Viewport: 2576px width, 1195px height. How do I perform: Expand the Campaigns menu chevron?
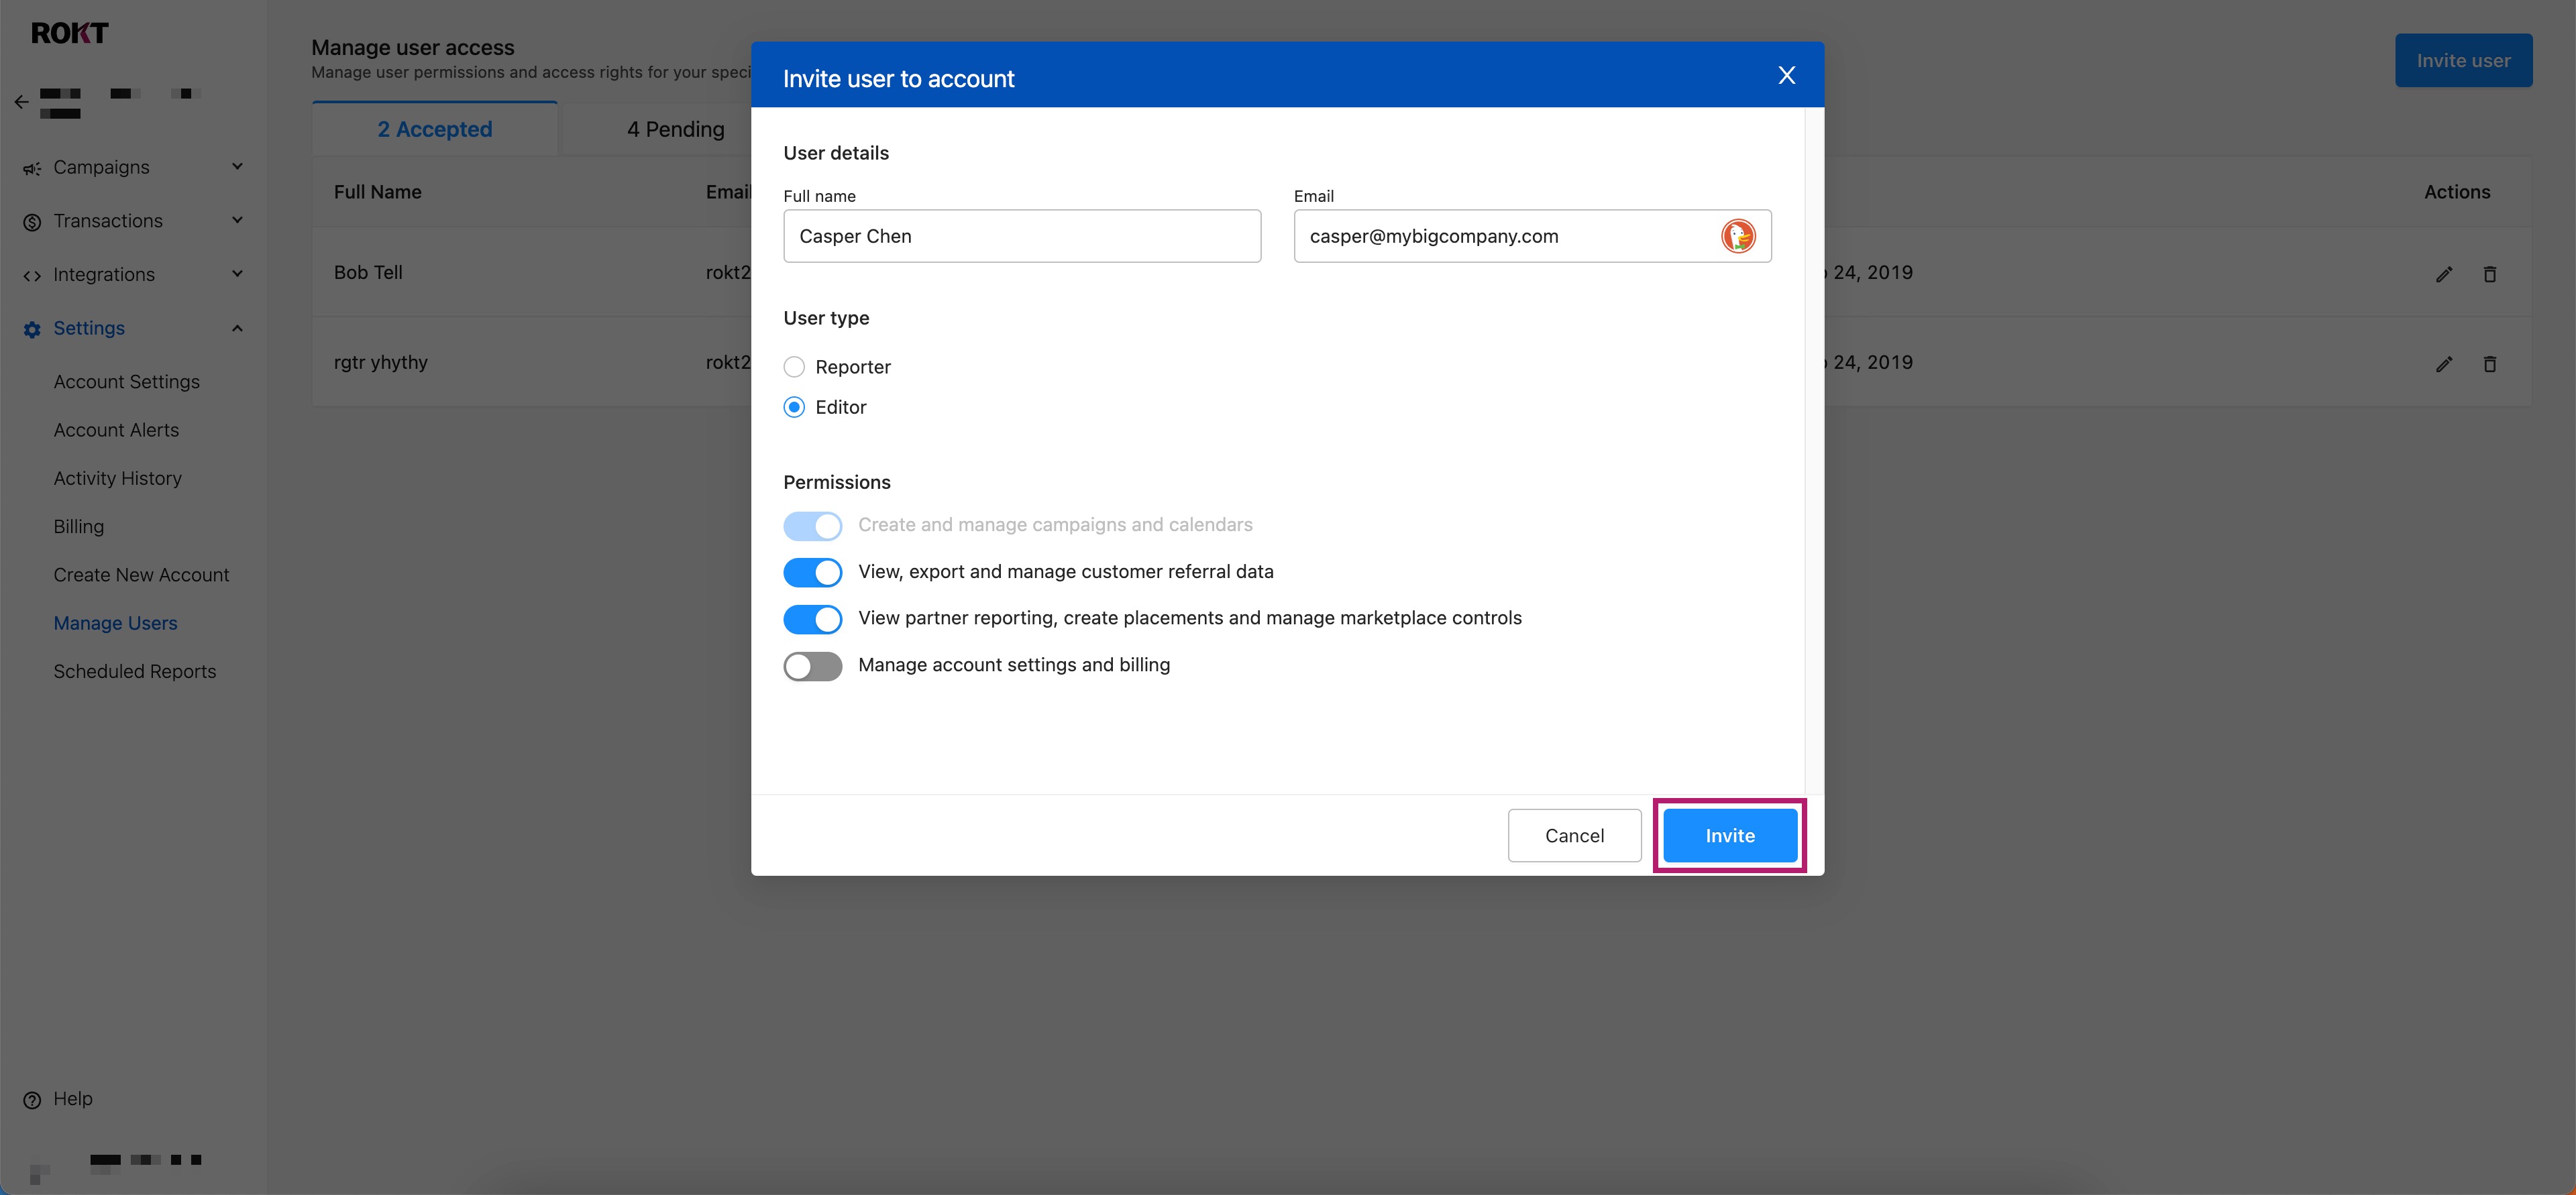pyautogui.click(x=237, y=166)
